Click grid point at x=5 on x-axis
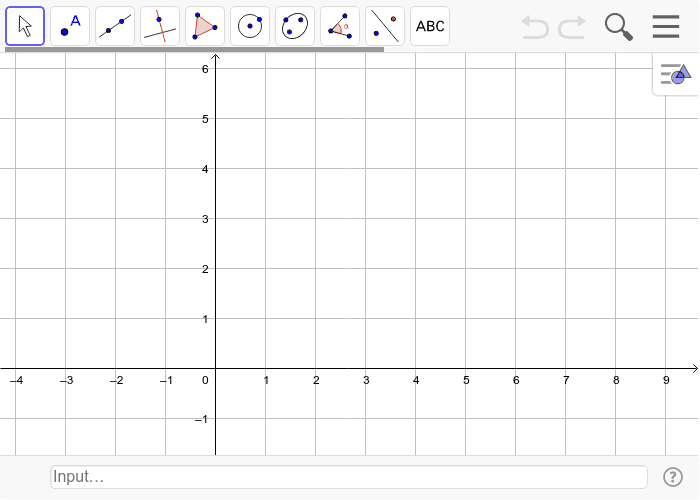The height and width of the screenshot is (500, 700). coord(466,369)
